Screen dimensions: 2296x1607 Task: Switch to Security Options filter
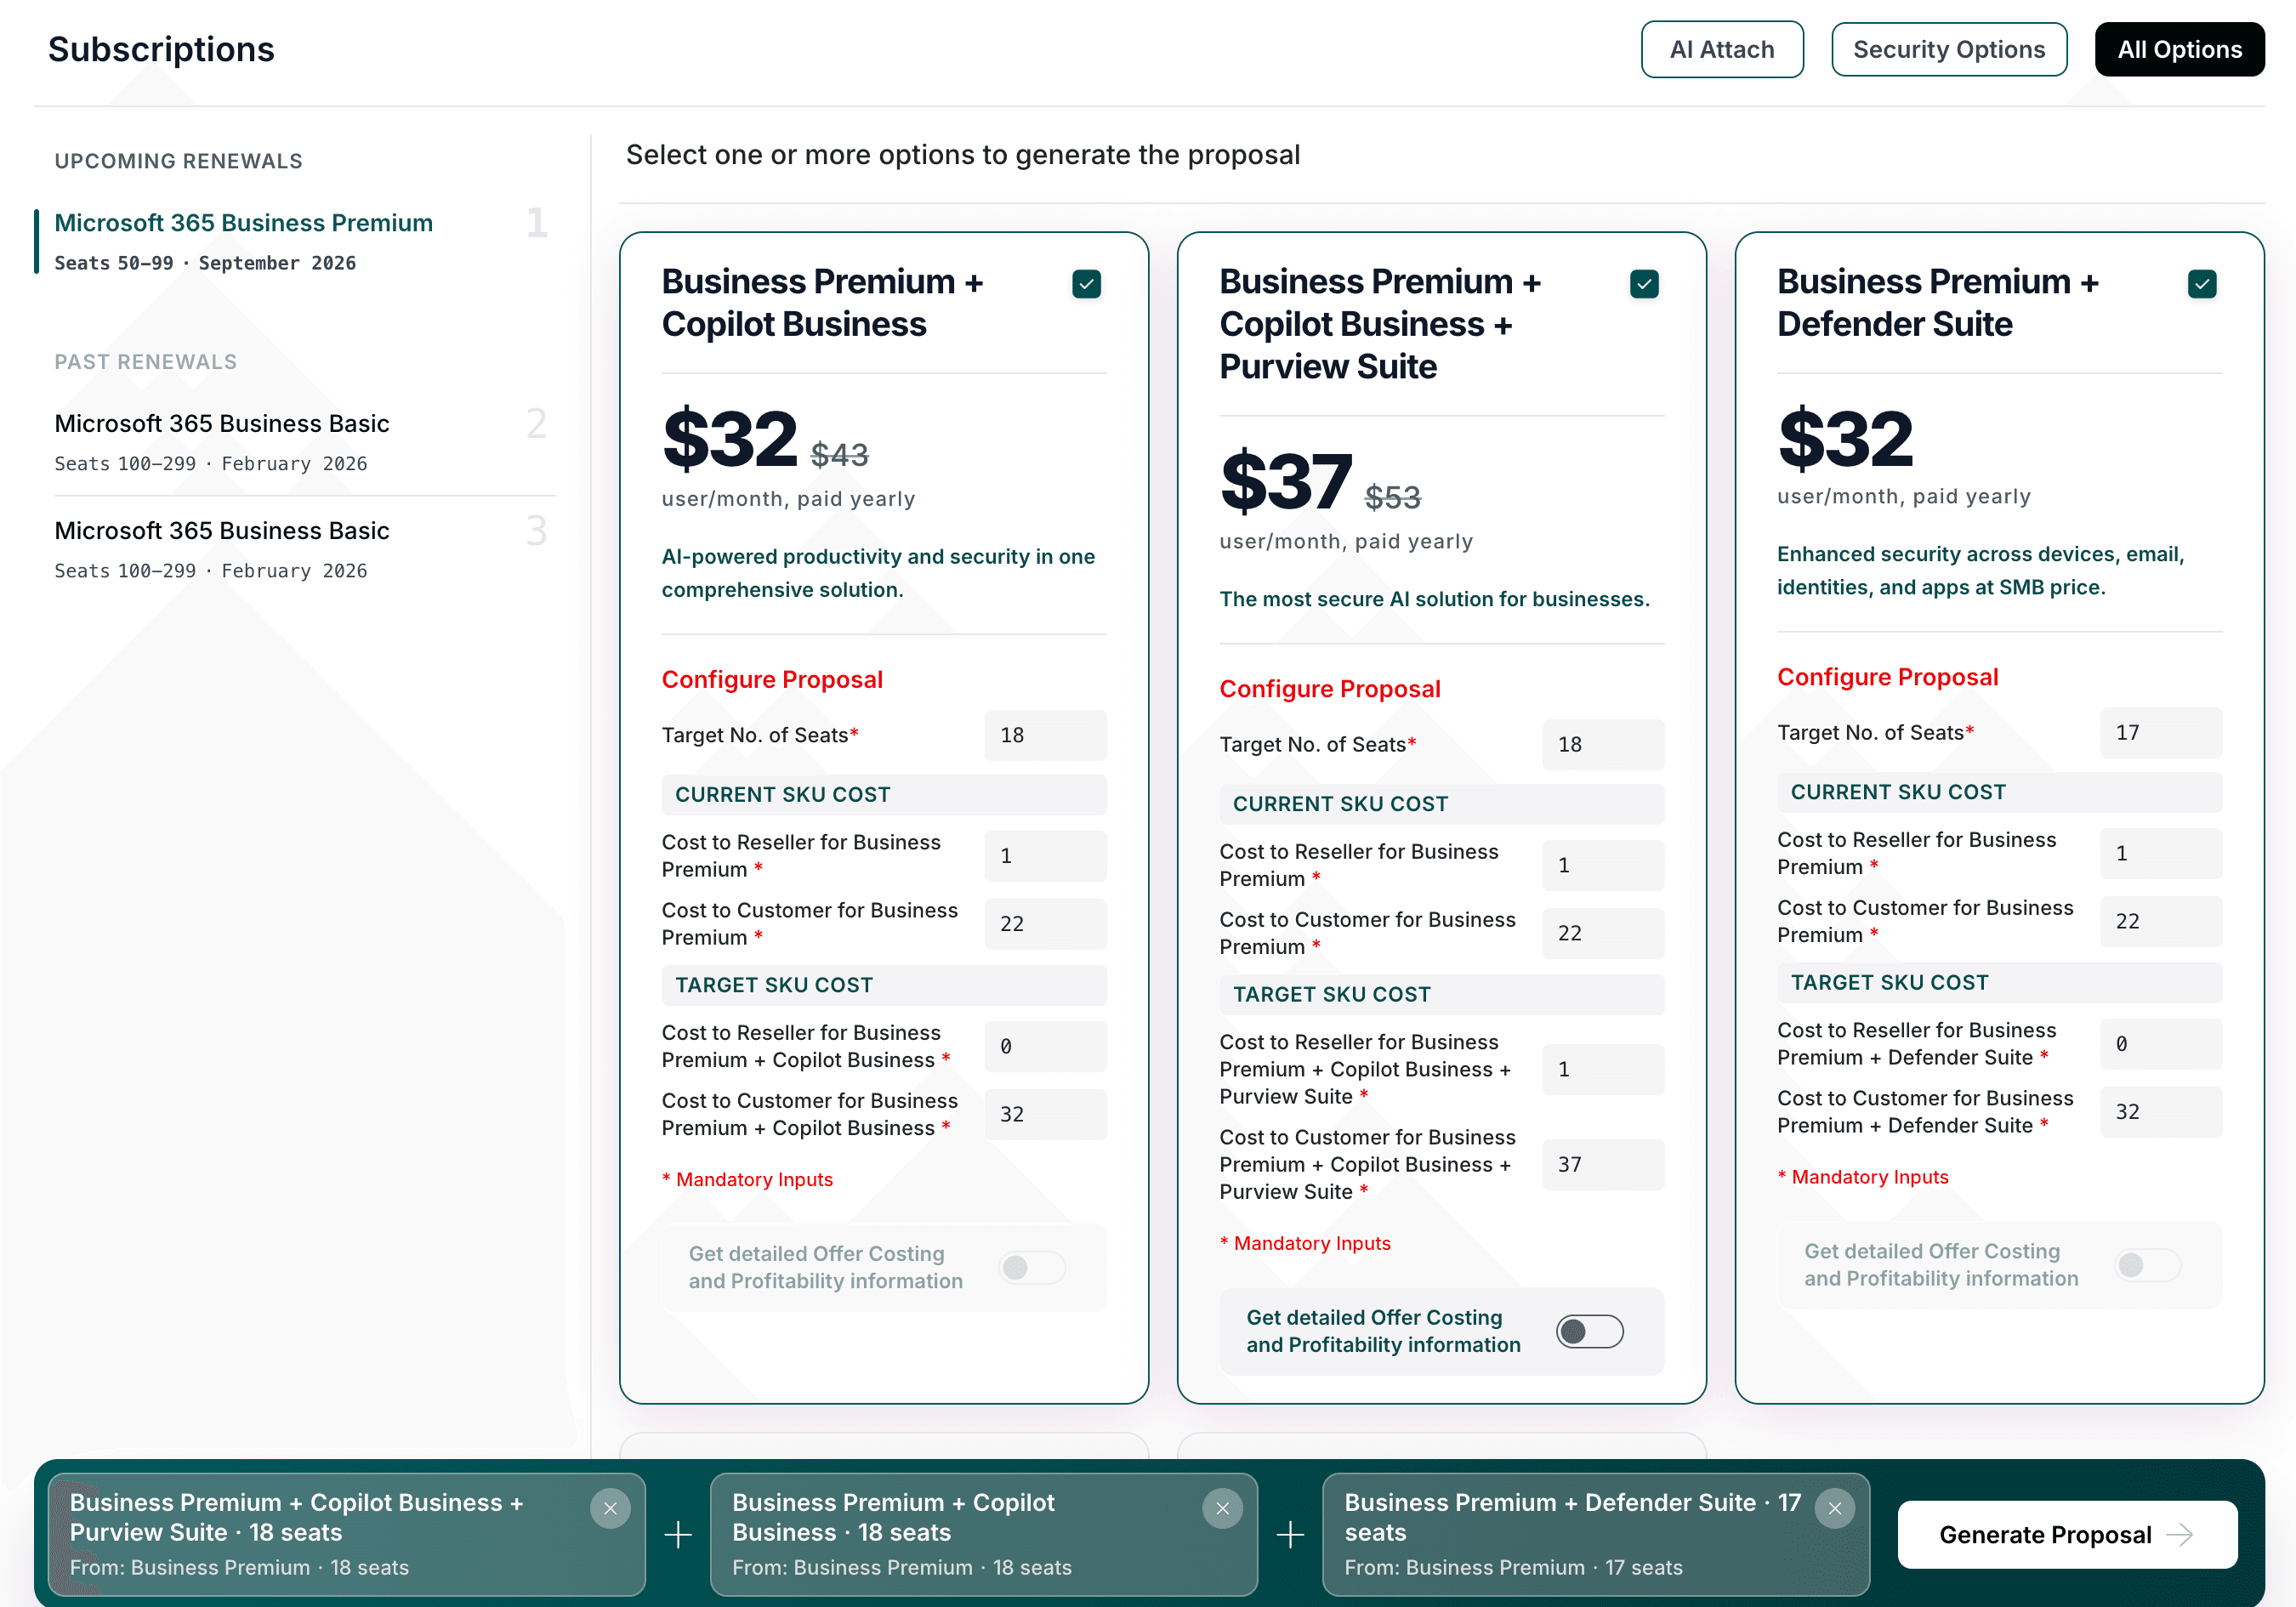1949,49
